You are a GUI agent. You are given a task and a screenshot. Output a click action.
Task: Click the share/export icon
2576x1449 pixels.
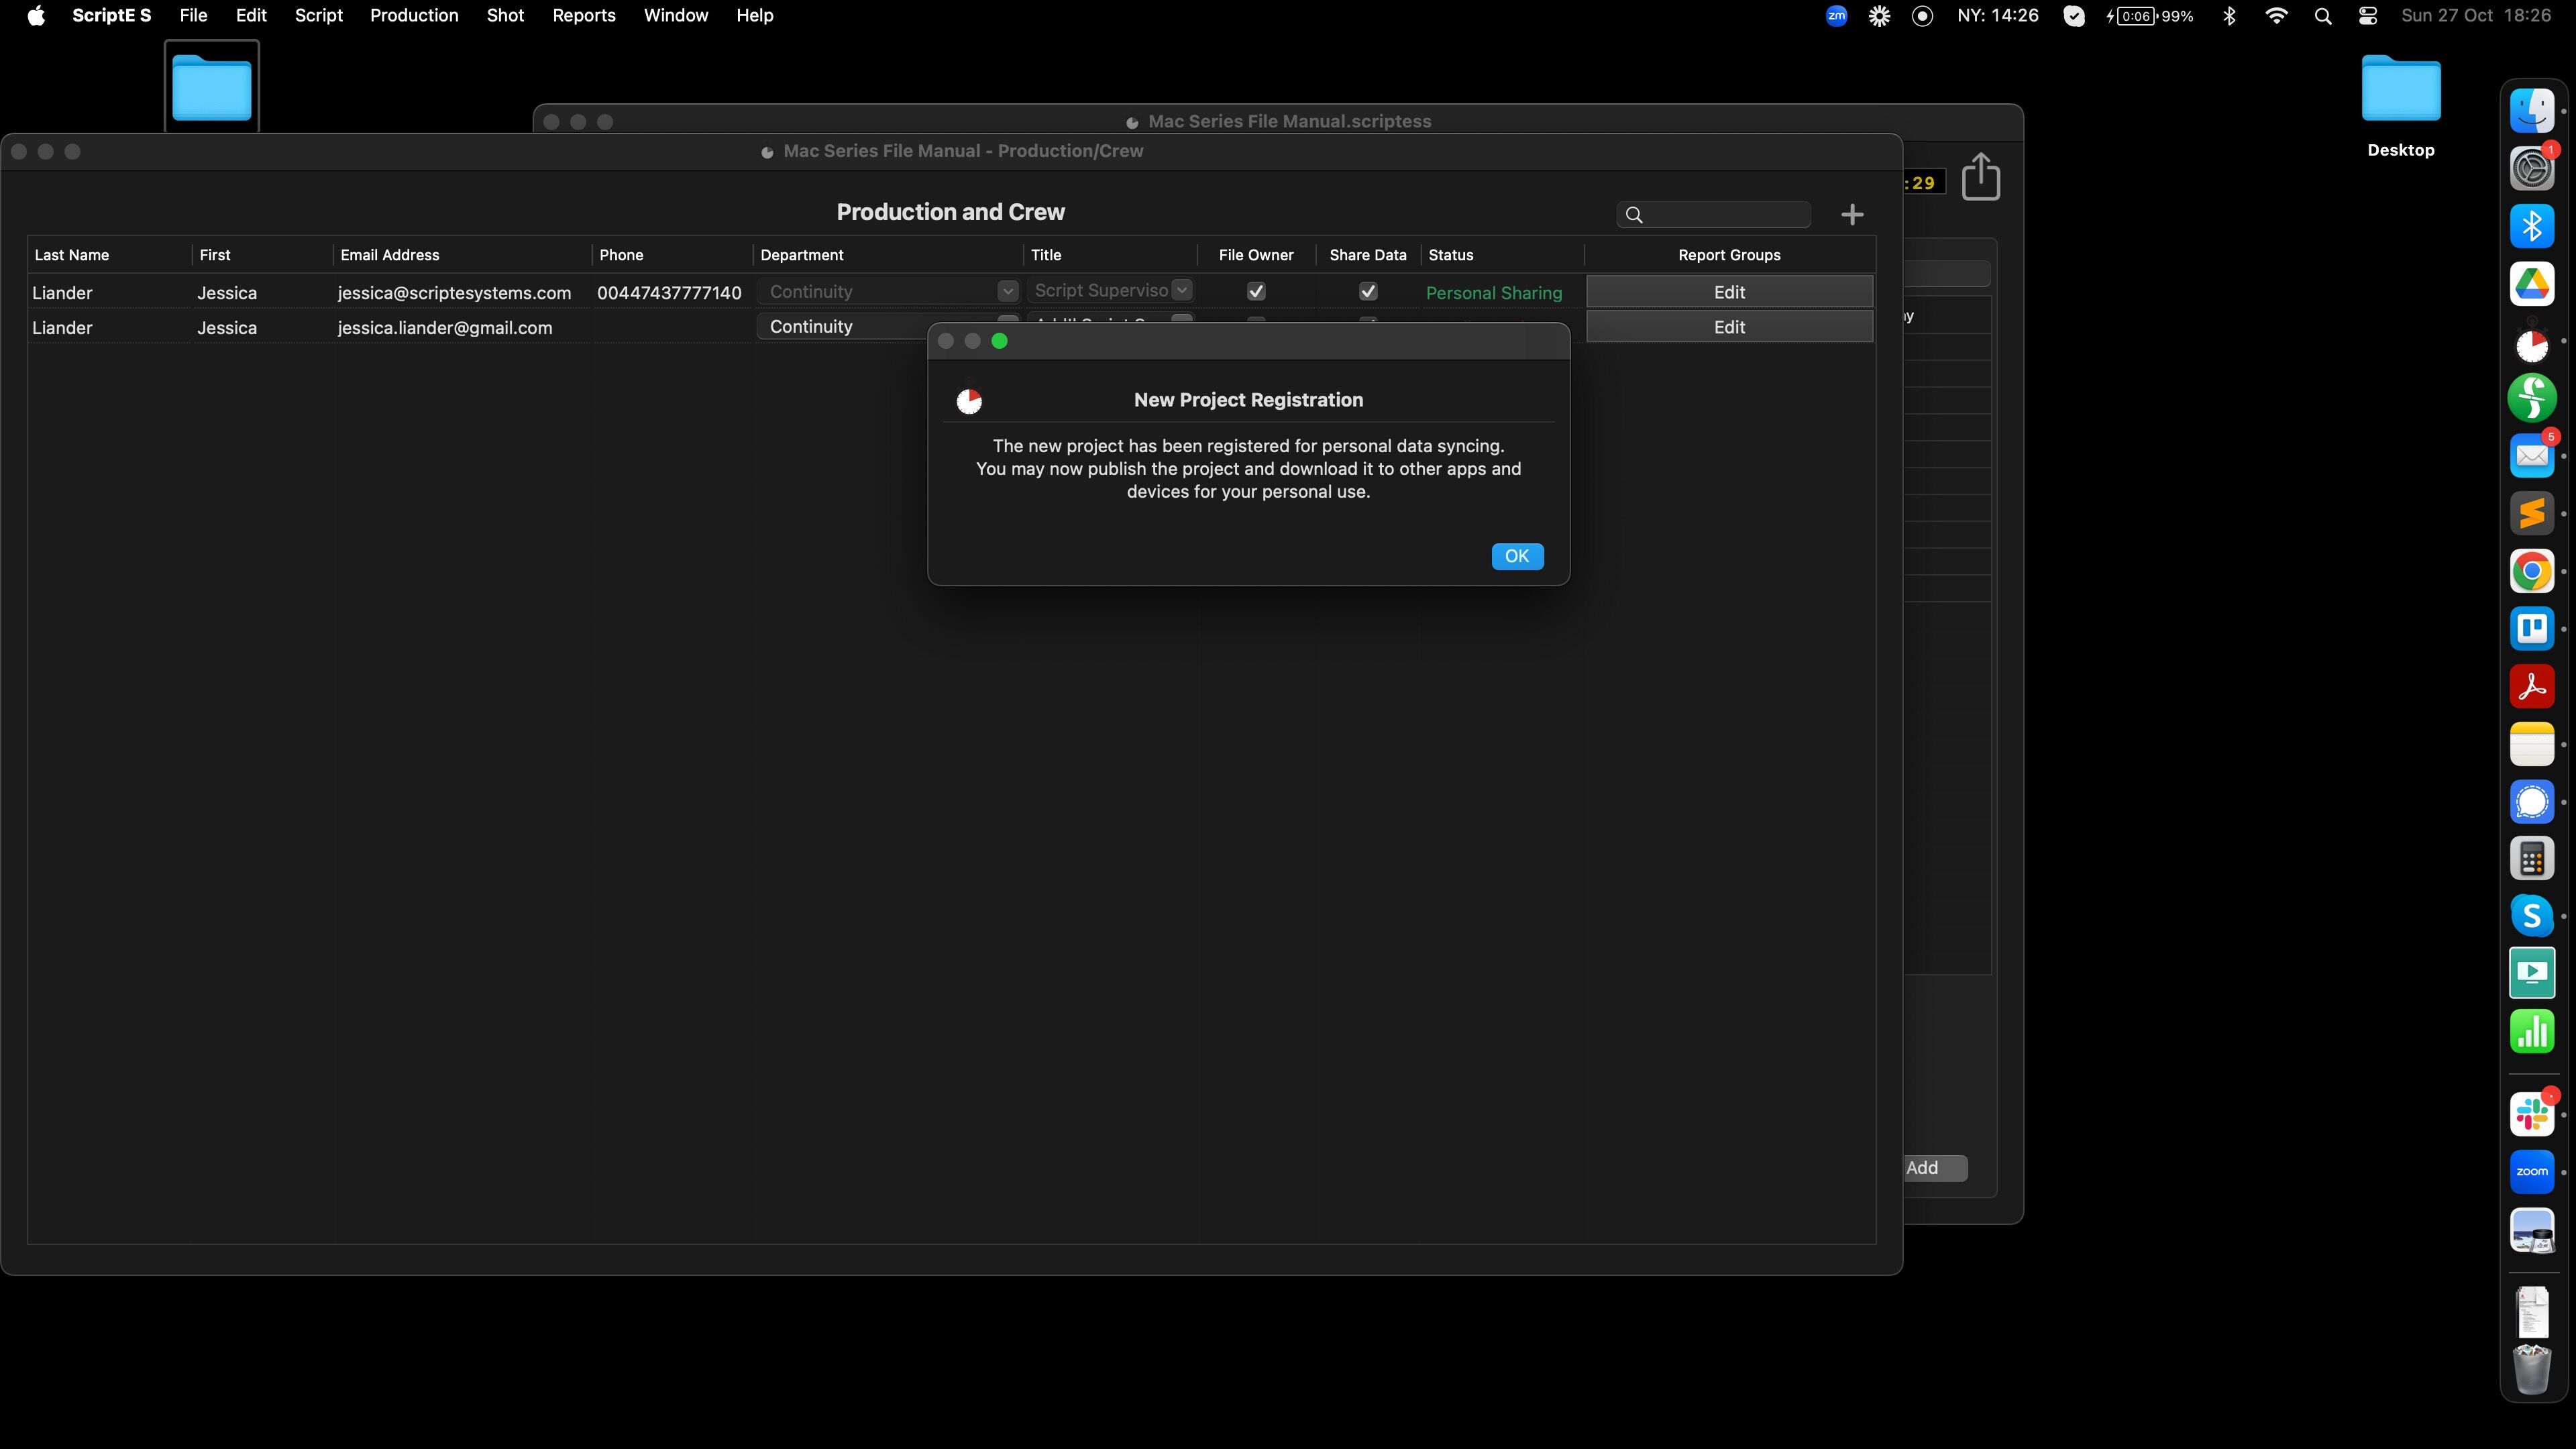(x=1980, y=177)
